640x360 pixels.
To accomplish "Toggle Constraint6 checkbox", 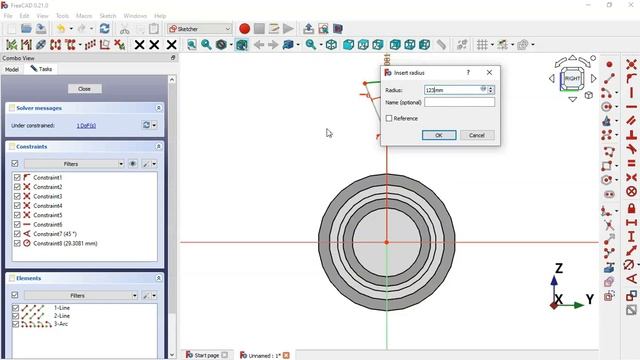I will point(17,224).
